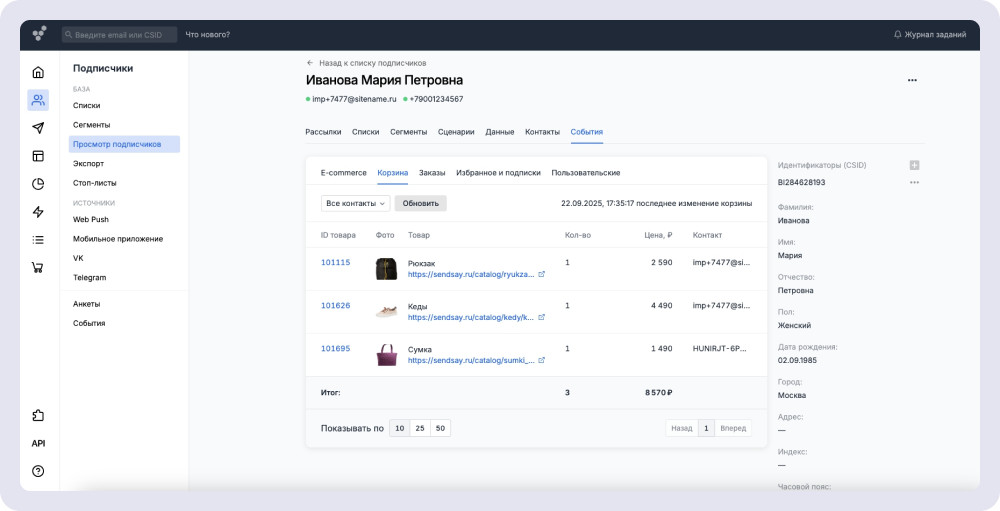This screenshot has height=511, width=1000.
Task: Open the home icon in left rail
Action: pos(38,72)
